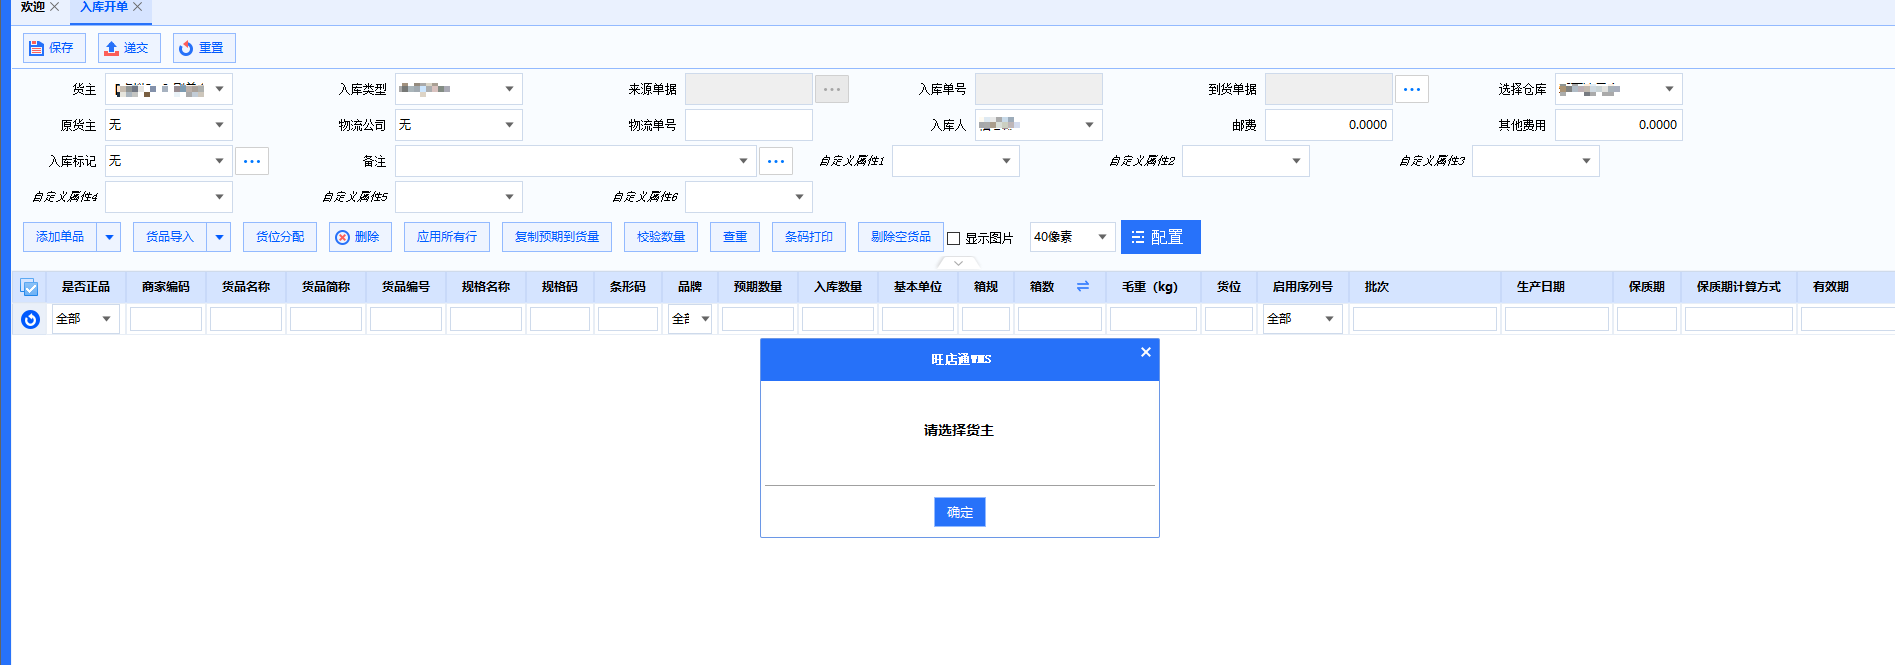Open the 自定义属性1 dropdown
Image resolution: width=1895 pixels, height=665 pixels.
pos(1006,161)
